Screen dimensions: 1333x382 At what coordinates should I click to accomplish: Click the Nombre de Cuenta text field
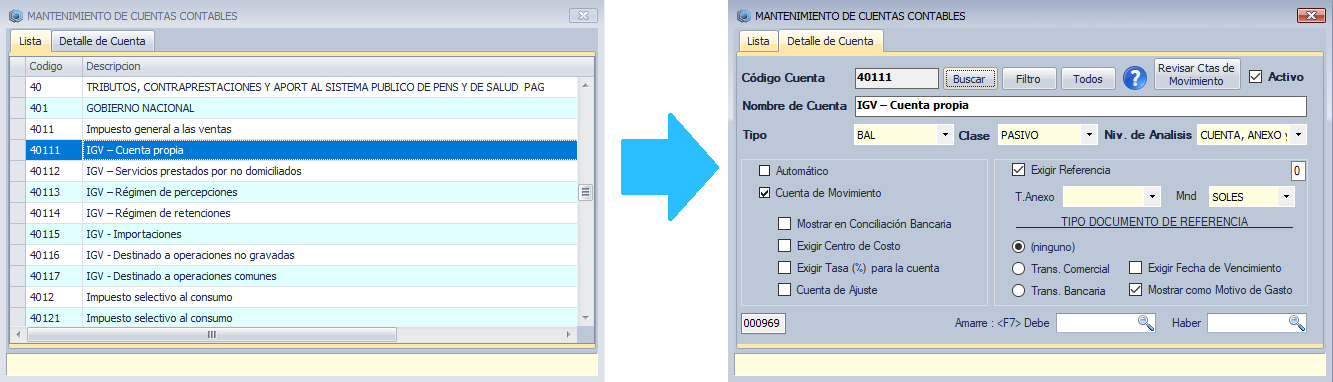[1080, 106]
